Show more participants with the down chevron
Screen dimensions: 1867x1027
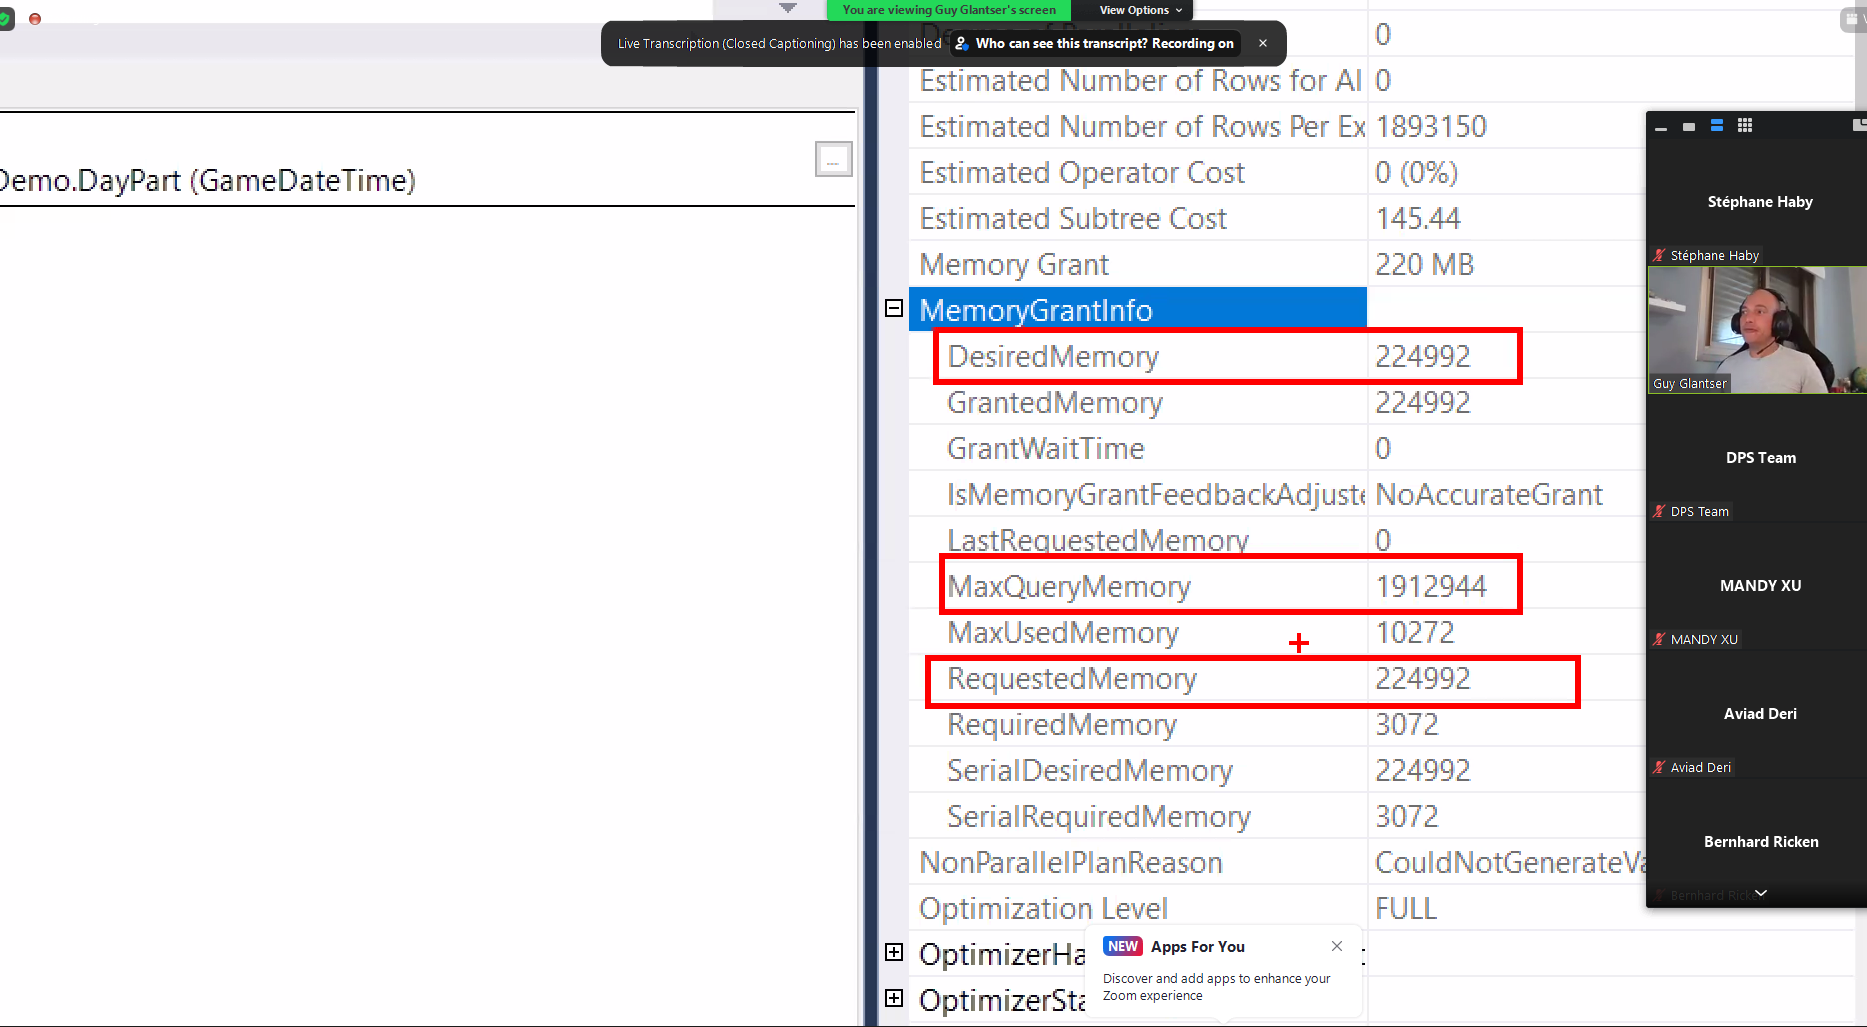coord(1761,893)
